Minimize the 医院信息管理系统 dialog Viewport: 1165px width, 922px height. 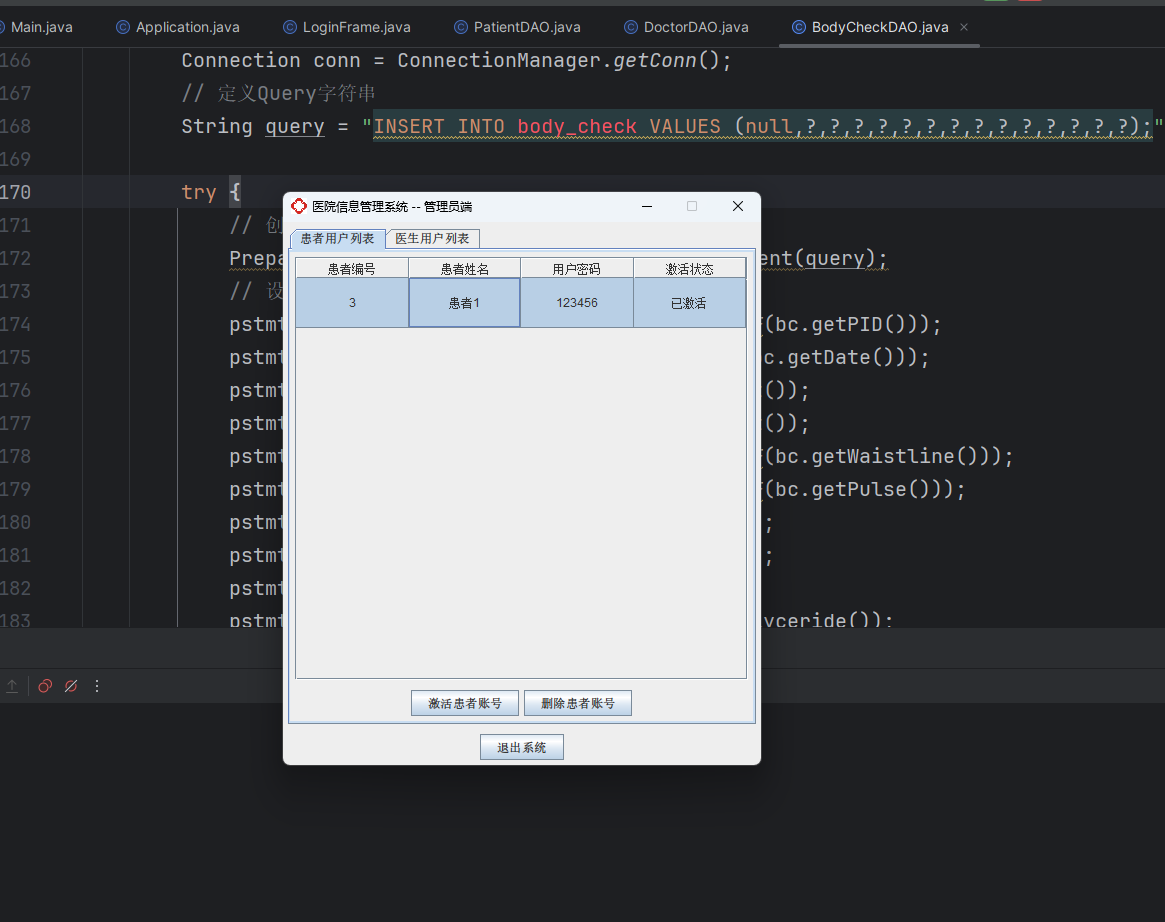(647, 206)
